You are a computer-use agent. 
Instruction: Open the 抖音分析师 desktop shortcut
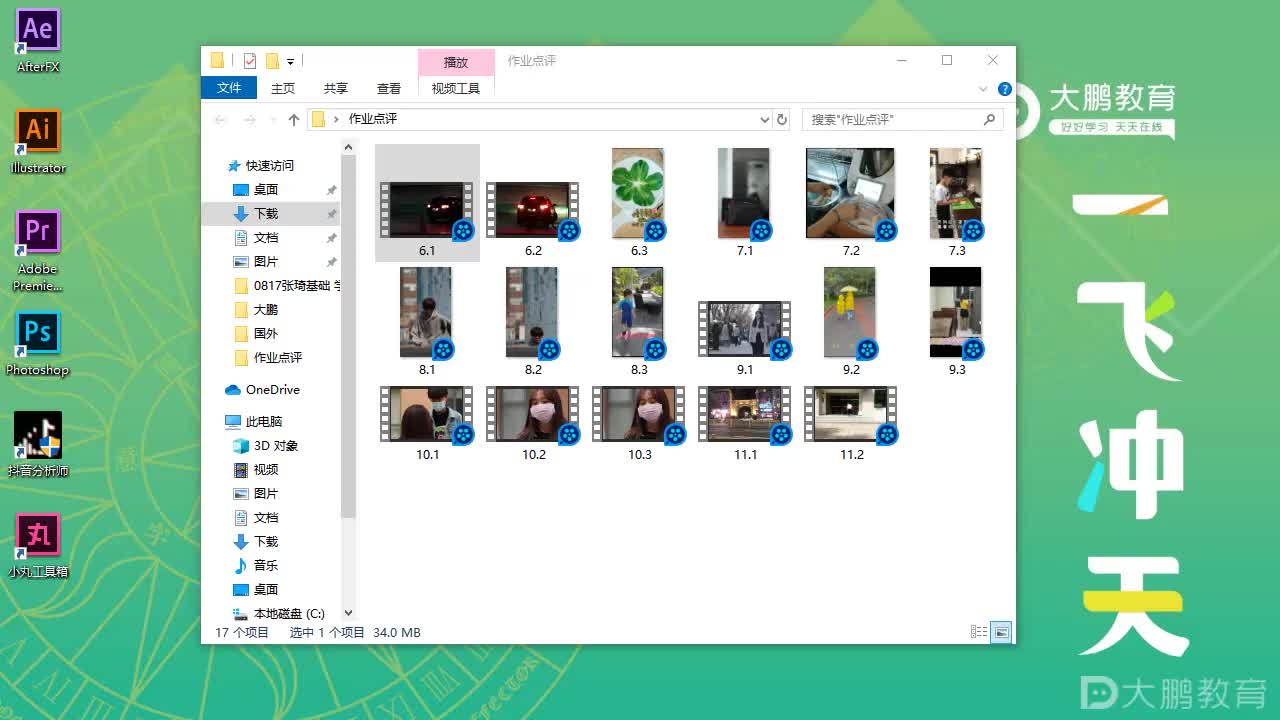point(38,444)
